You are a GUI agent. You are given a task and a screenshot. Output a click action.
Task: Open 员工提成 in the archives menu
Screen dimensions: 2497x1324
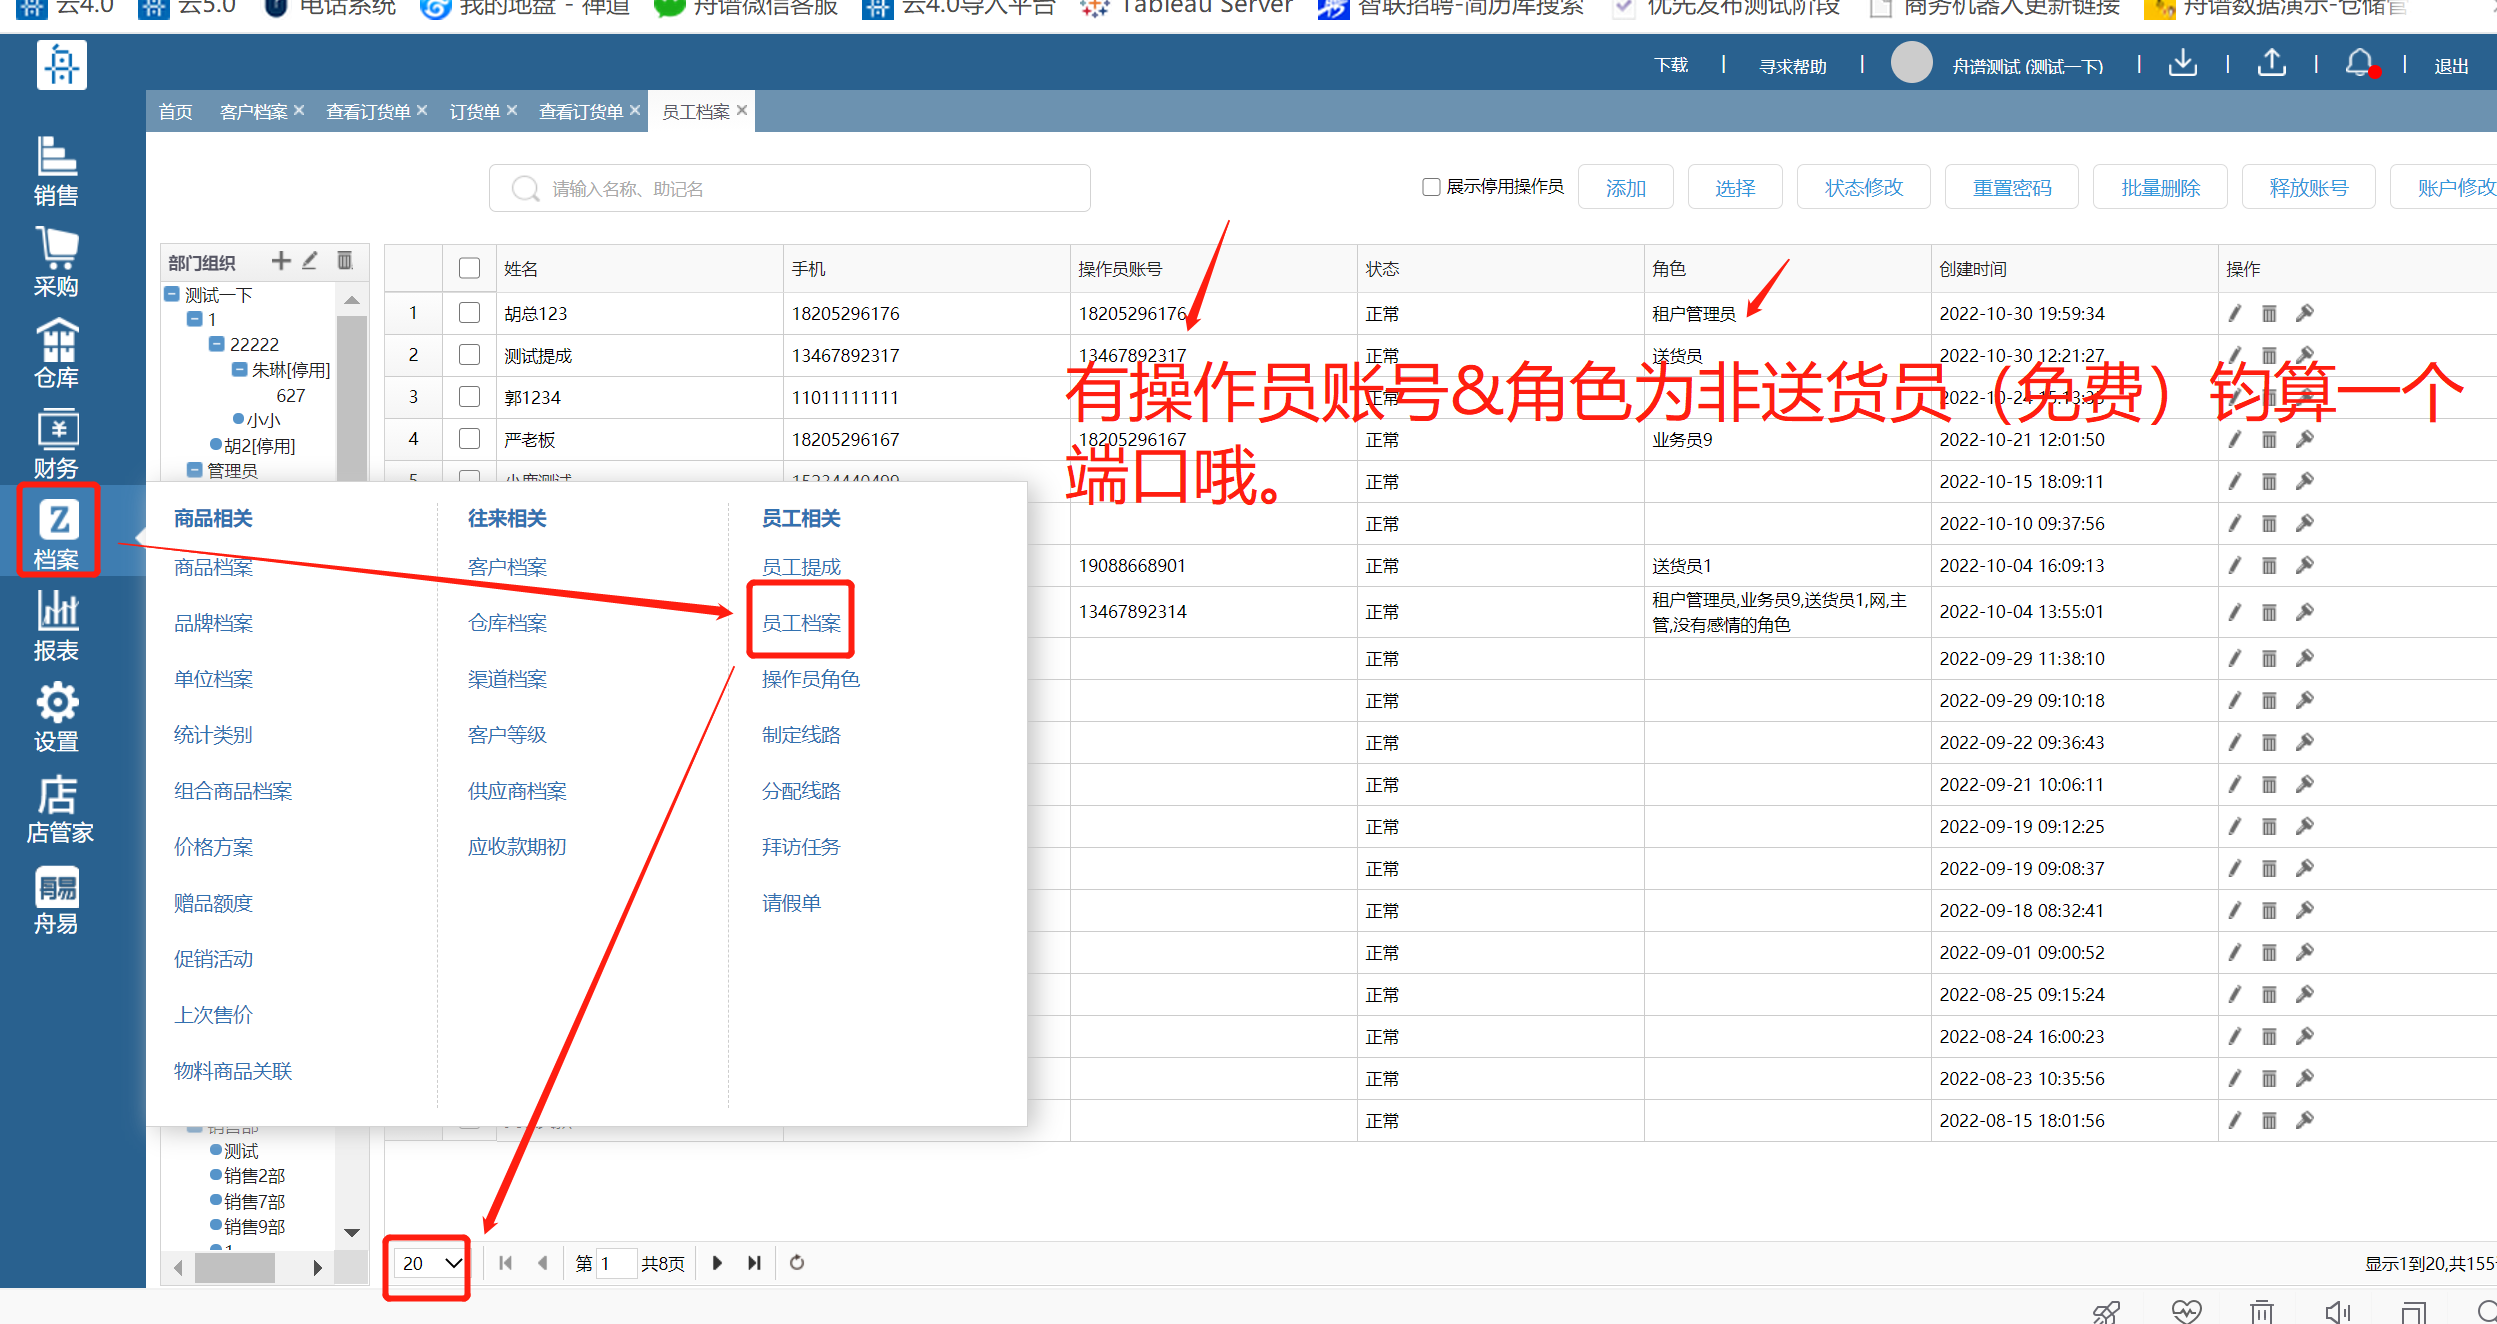tap(801, 567)
